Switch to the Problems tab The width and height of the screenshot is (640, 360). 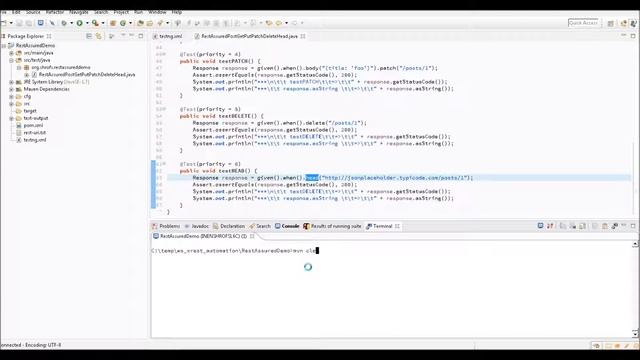click(166, 226)
